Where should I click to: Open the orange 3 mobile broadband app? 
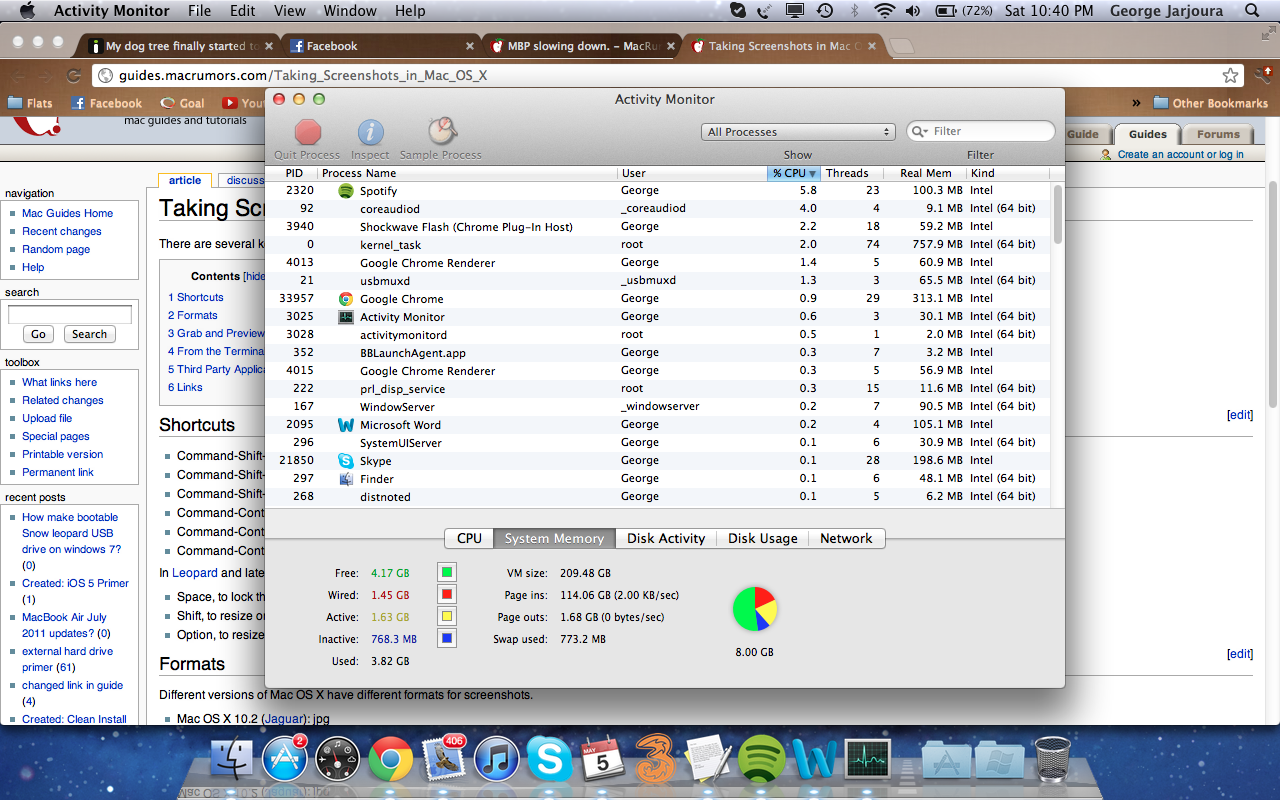655,757
